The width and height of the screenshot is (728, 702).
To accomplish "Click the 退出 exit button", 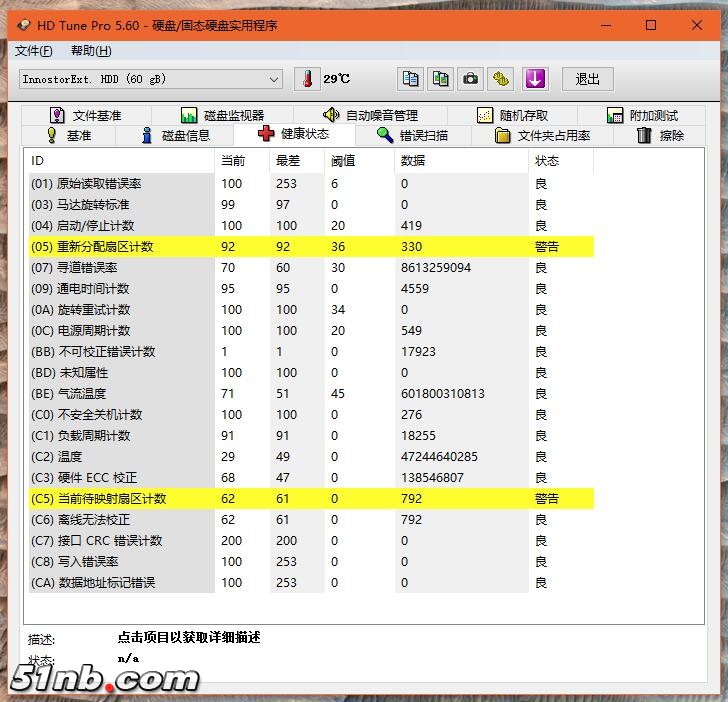I will point(588,79).
